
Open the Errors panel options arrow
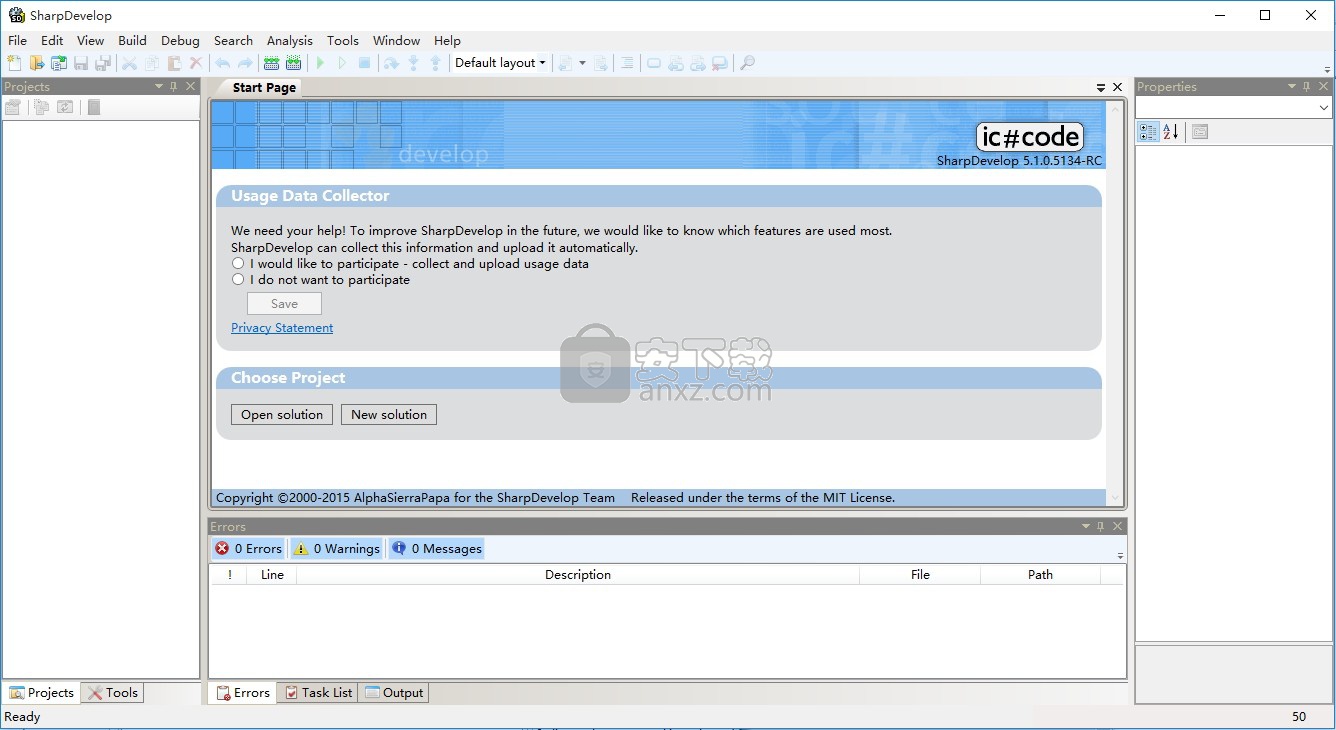(x=1086, y=526)
